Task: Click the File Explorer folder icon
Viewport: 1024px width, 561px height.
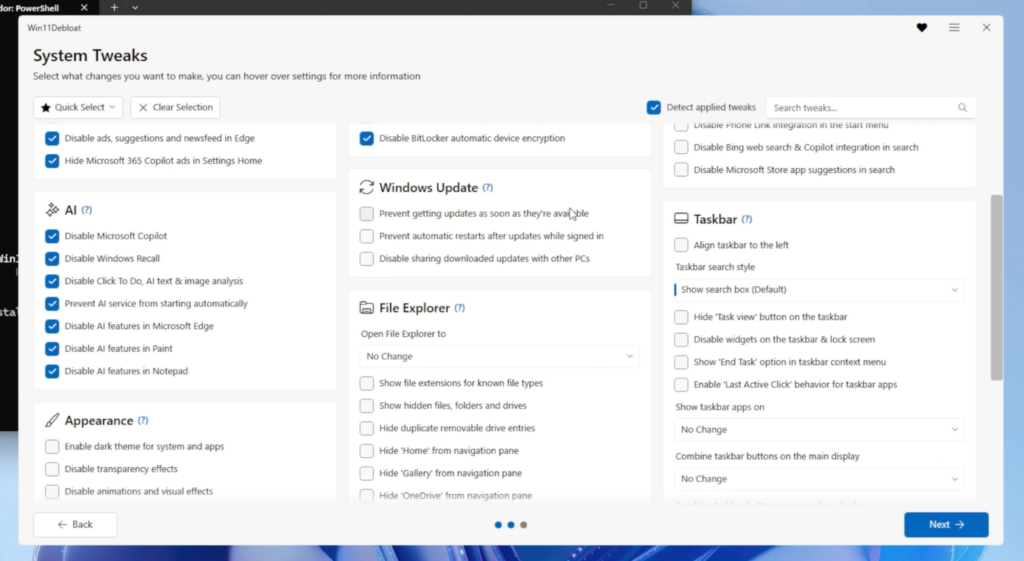Action: 366,308
